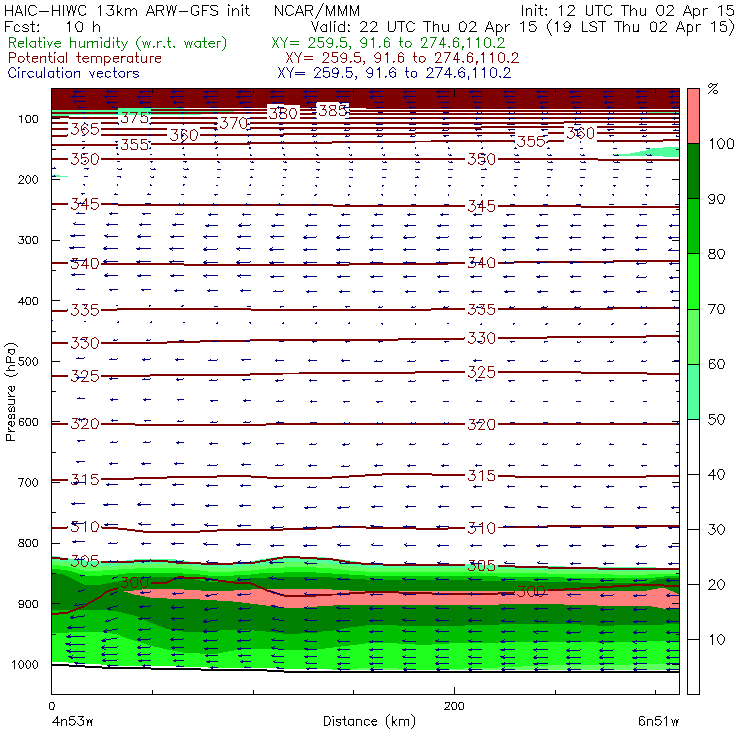Click the '600' pressure tick label
This screenshot has height=740, width=740.
coord(28,422)
